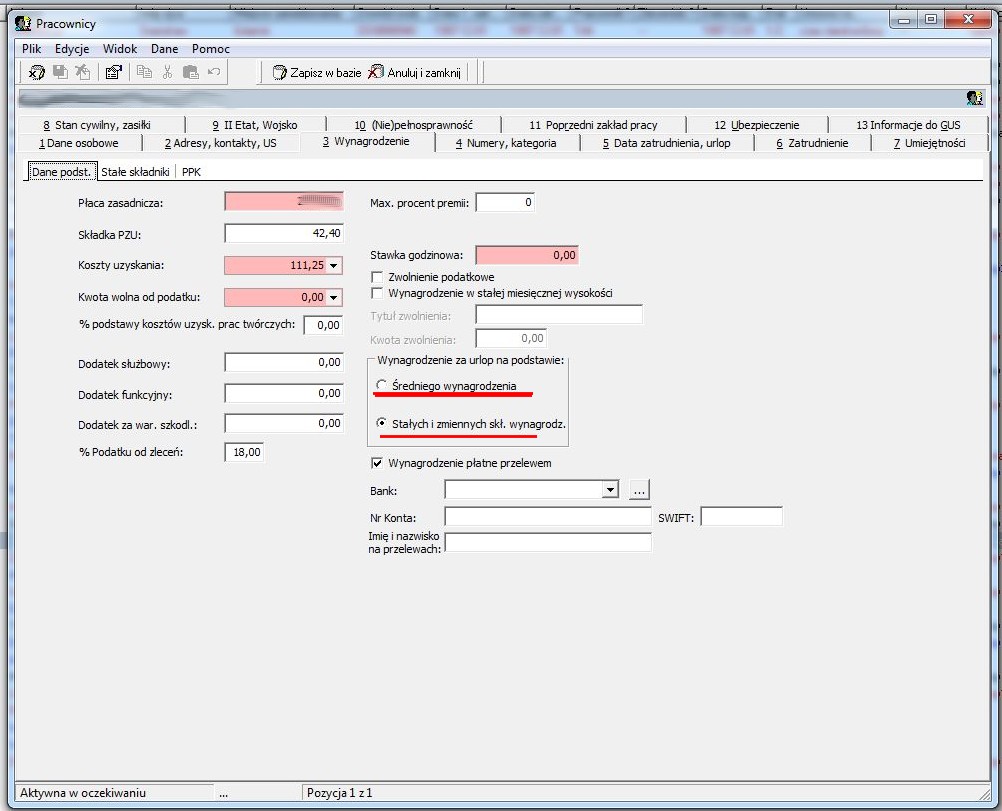1002x811 pixels.
Task: Open the Dane menu
Action: [x=164, y=49]
